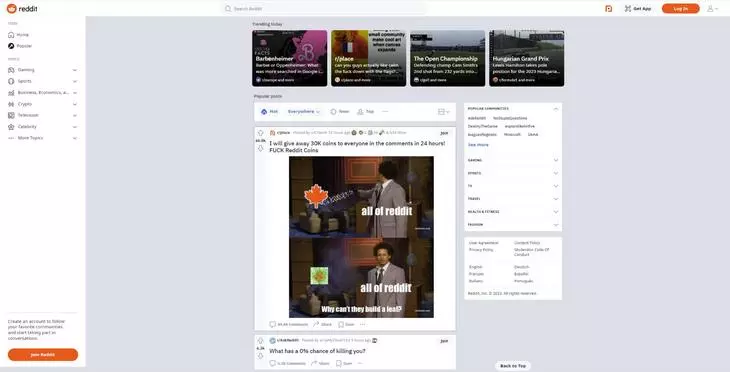730x372 pixels.
Task: Join the community of the 30K coins post
Action: click(x=444, y=133)
